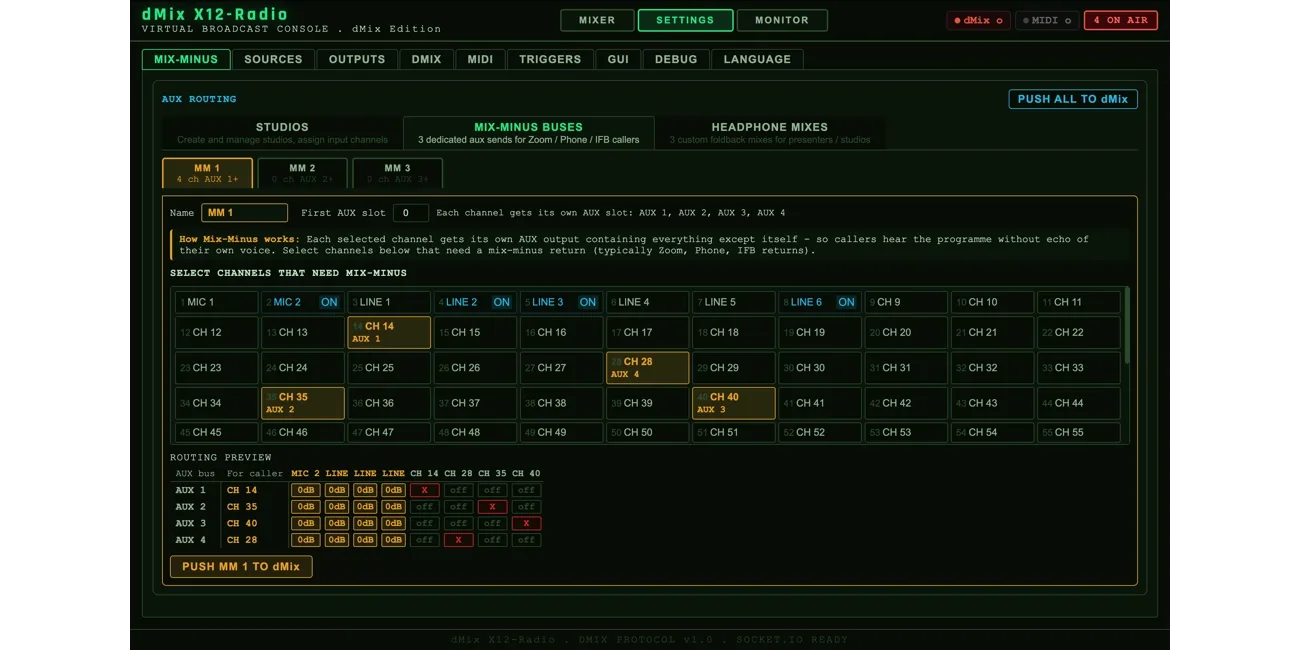The image size is (1300, 650).
Task: Deselect CH 14 from mix-minus
Action: (x=389, y=333)
